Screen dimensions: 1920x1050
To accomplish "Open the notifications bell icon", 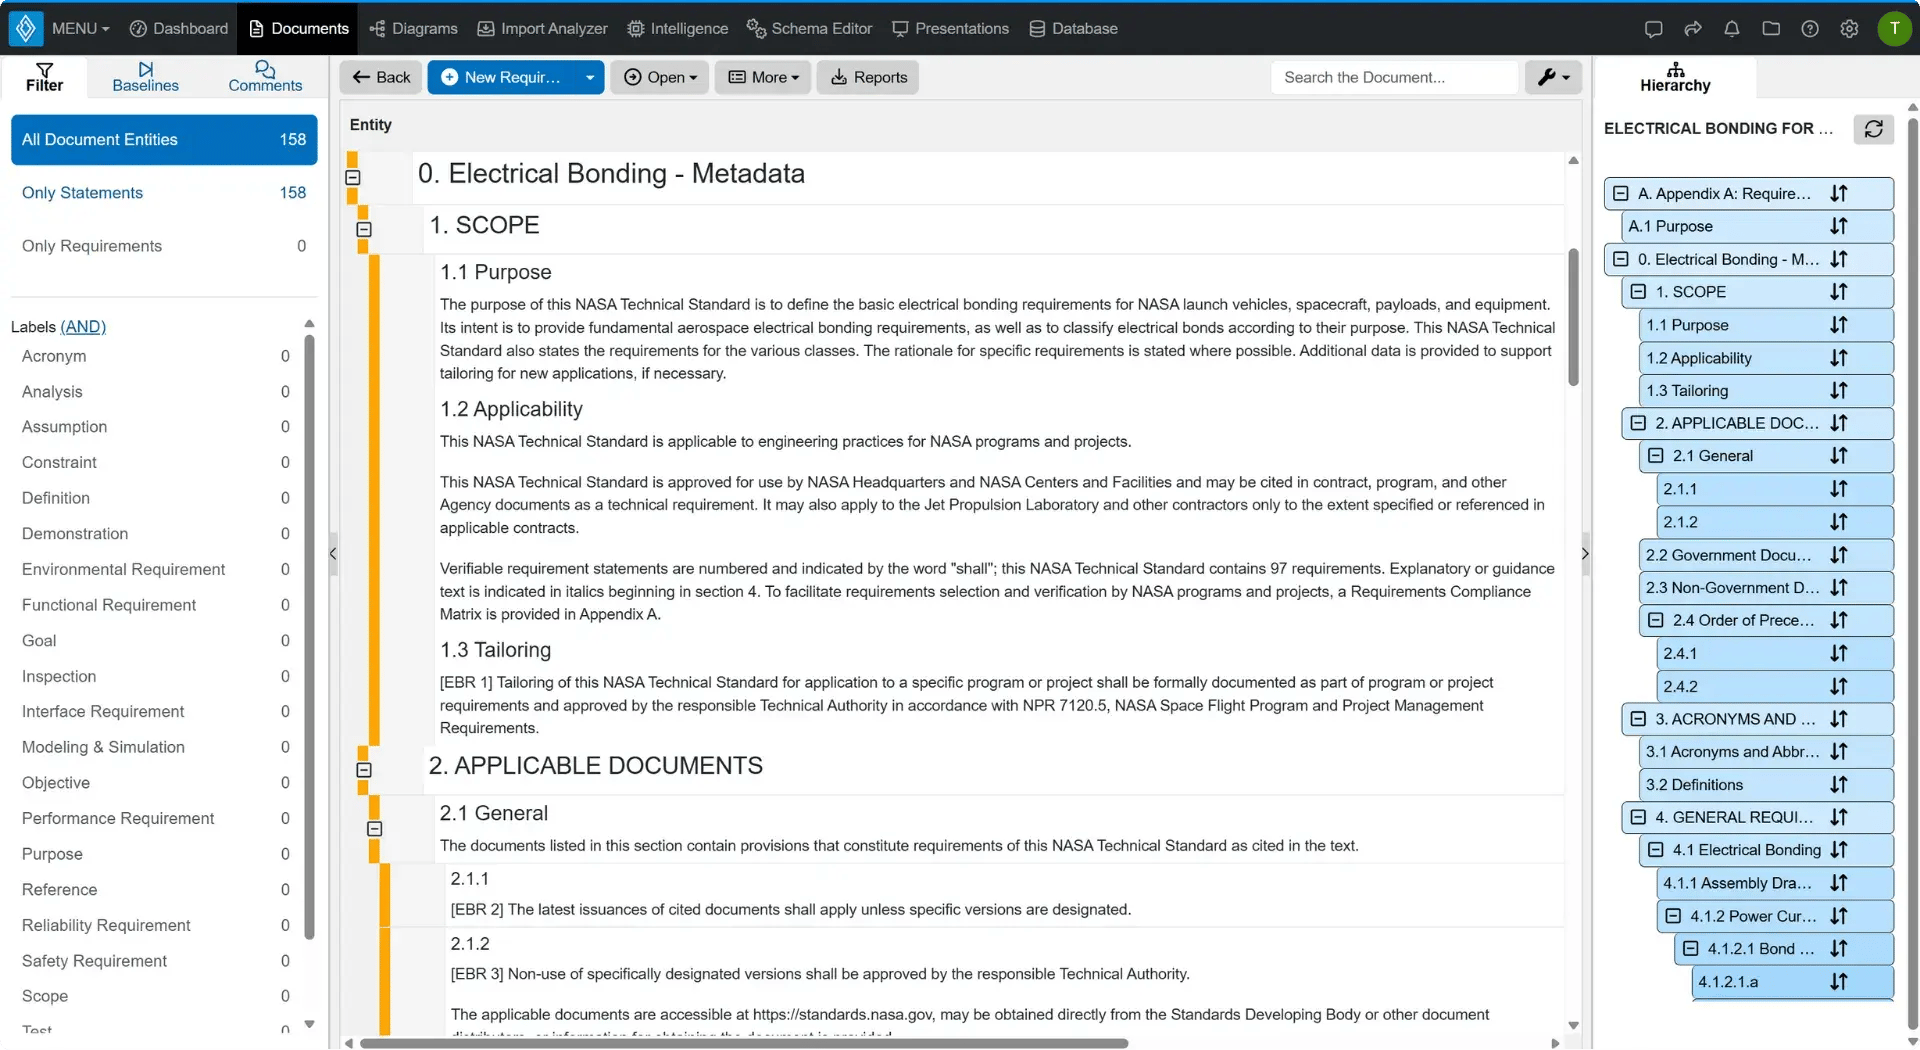I will (1731, 28).
